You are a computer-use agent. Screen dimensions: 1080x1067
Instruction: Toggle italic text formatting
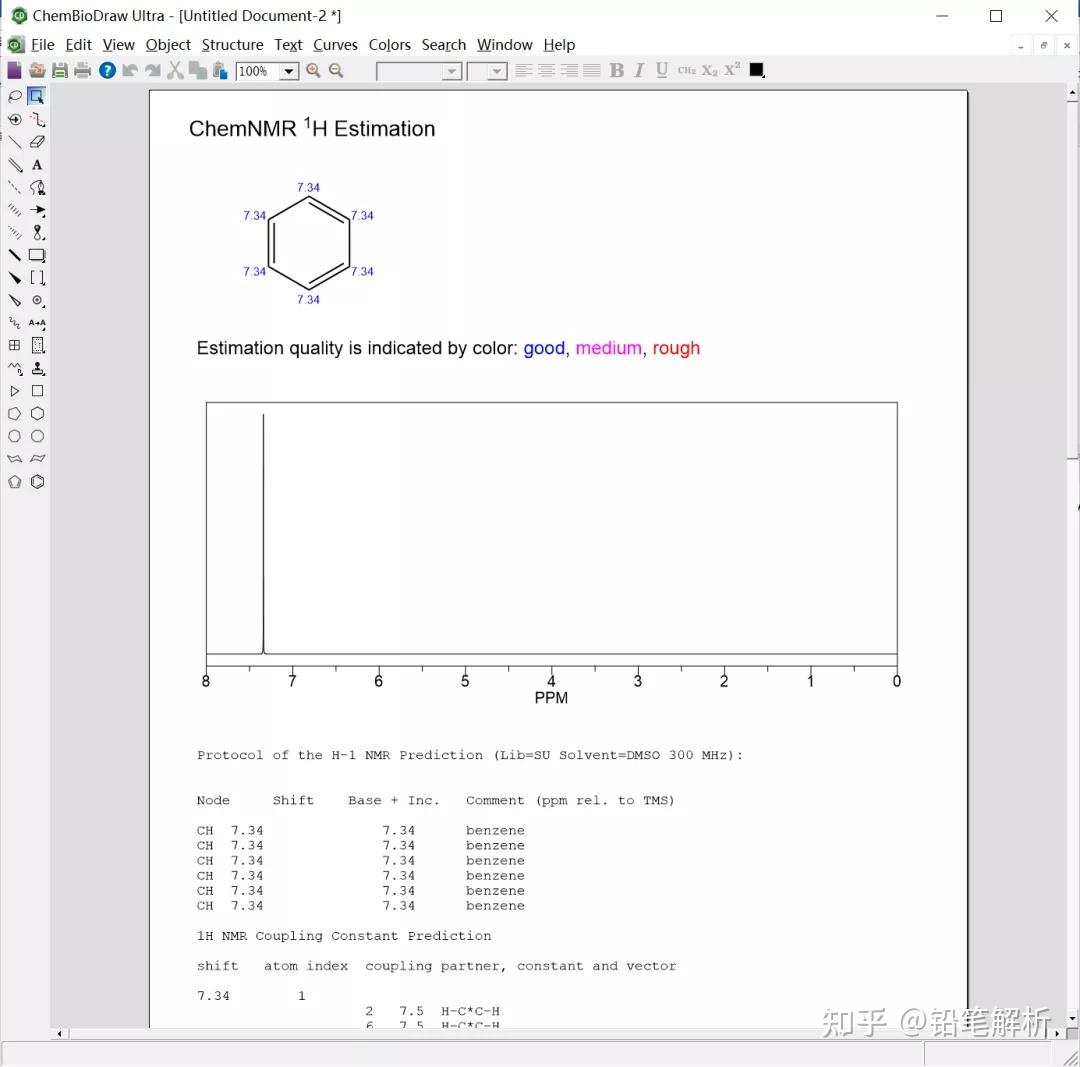pos(638,70)
